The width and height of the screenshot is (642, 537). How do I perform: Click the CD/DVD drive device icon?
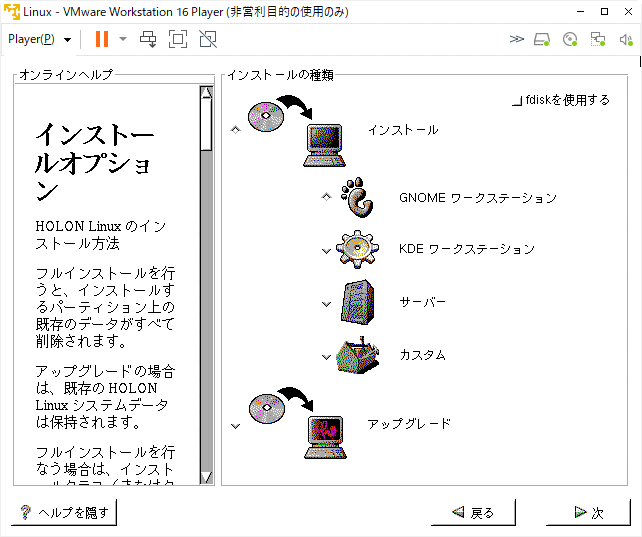tap(570, 39)
